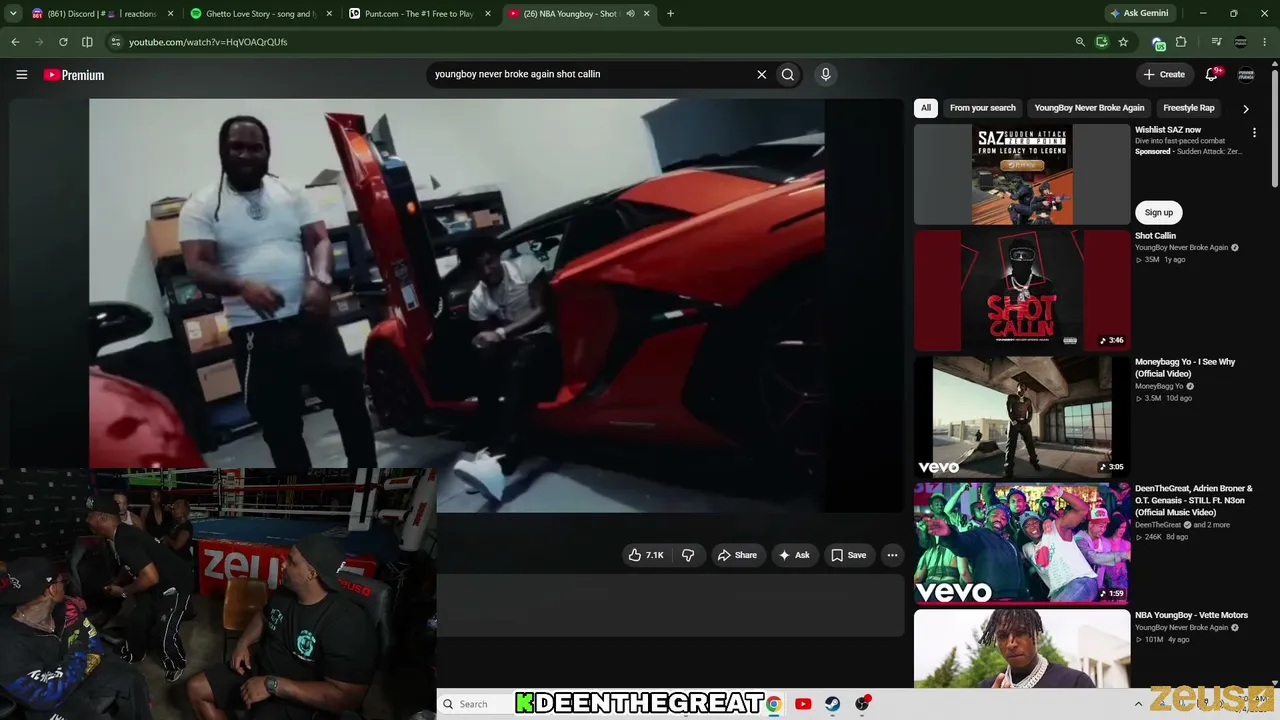Start voice search with microphone
Image resolution: width=1280 pixels, height=720 pixels.
point(825,74)
